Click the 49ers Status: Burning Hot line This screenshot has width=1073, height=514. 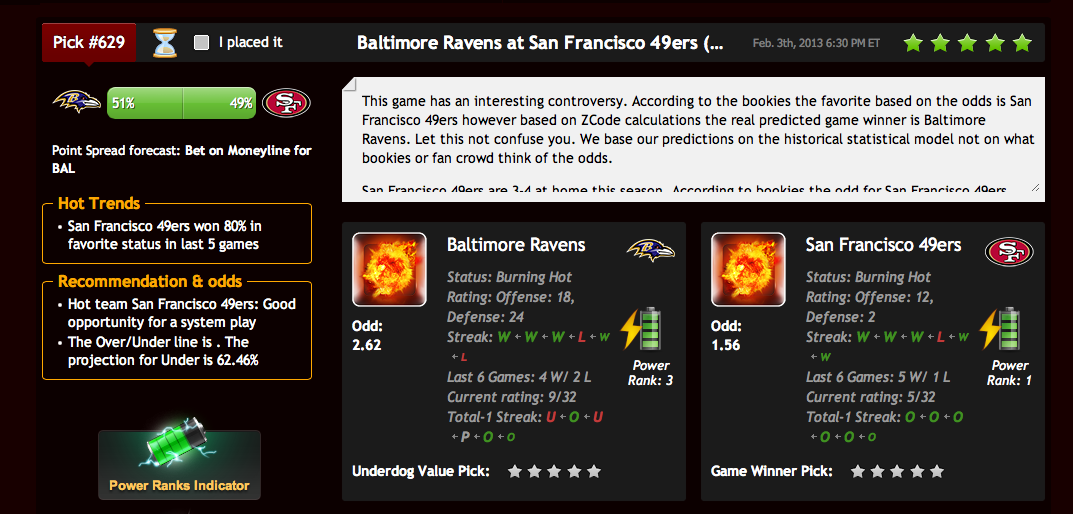point(868,277)
